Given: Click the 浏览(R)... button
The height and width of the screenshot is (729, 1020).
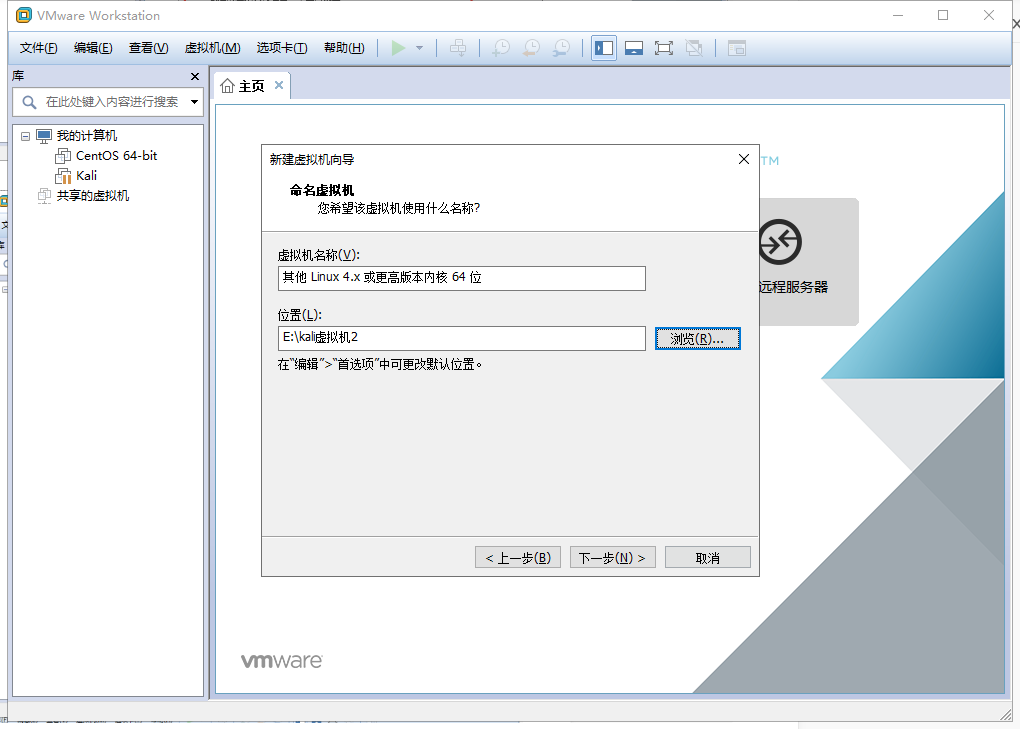Looking at the screenshot, I should coord(697,339).
